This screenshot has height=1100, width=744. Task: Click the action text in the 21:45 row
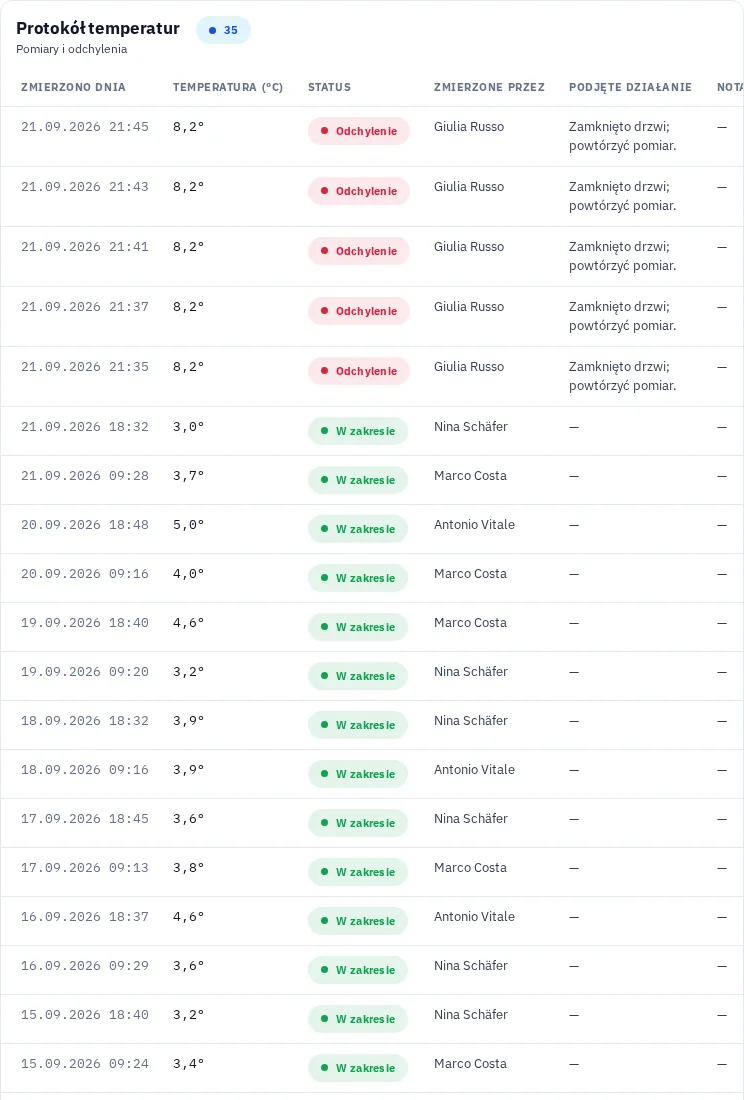[622, 136]
